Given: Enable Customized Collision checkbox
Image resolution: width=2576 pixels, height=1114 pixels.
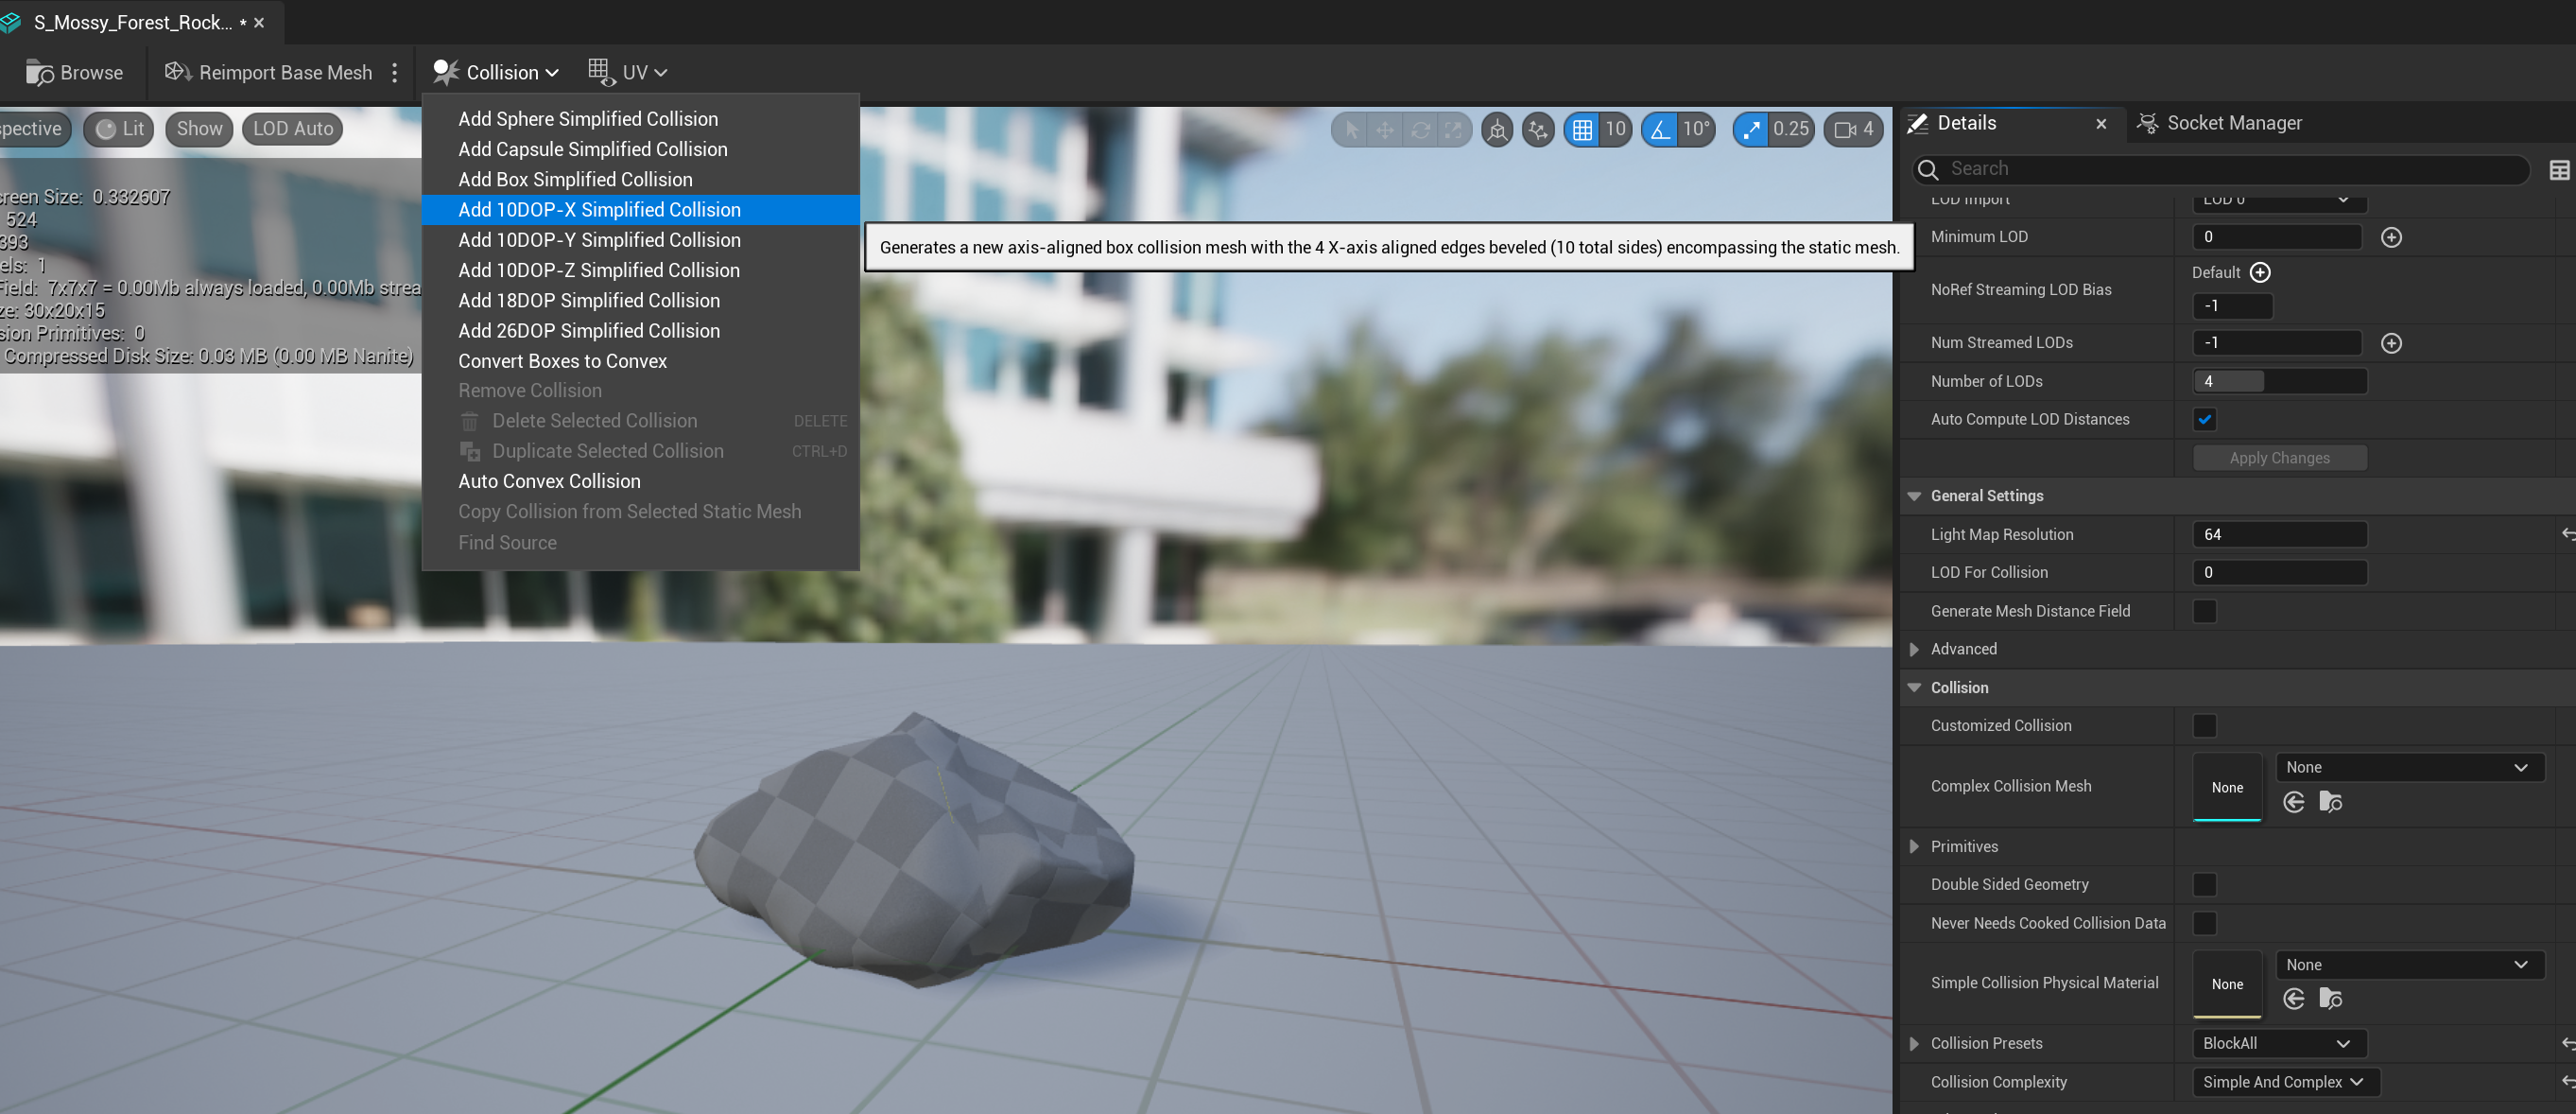Looking at the screenshot, I should pos(2204,726).
